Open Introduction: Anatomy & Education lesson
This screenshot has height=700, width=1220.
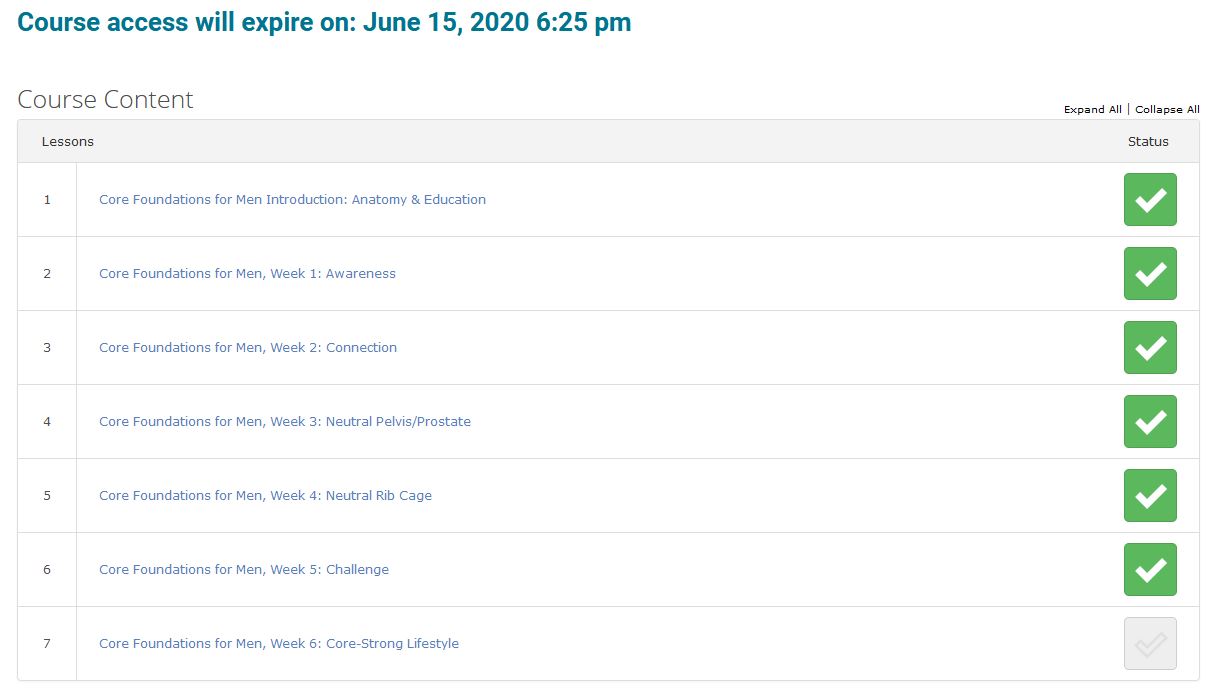pyautogui.click(x=292, y=200)
